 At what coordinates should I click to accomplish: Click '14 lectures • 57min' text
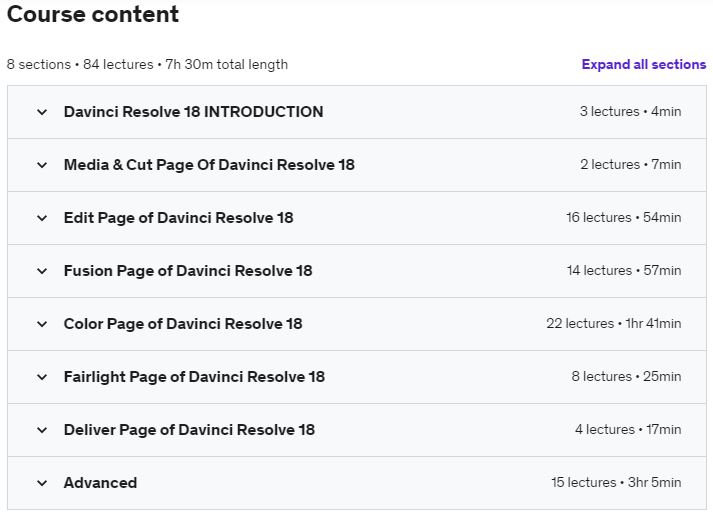pos(624,270)
